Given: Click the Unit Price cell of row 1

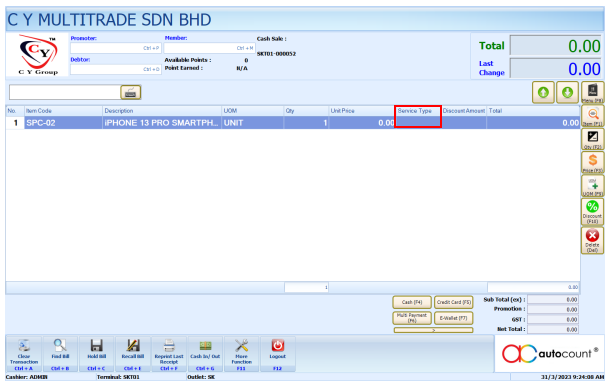Looking at the screenshot, I should point(362,123).
